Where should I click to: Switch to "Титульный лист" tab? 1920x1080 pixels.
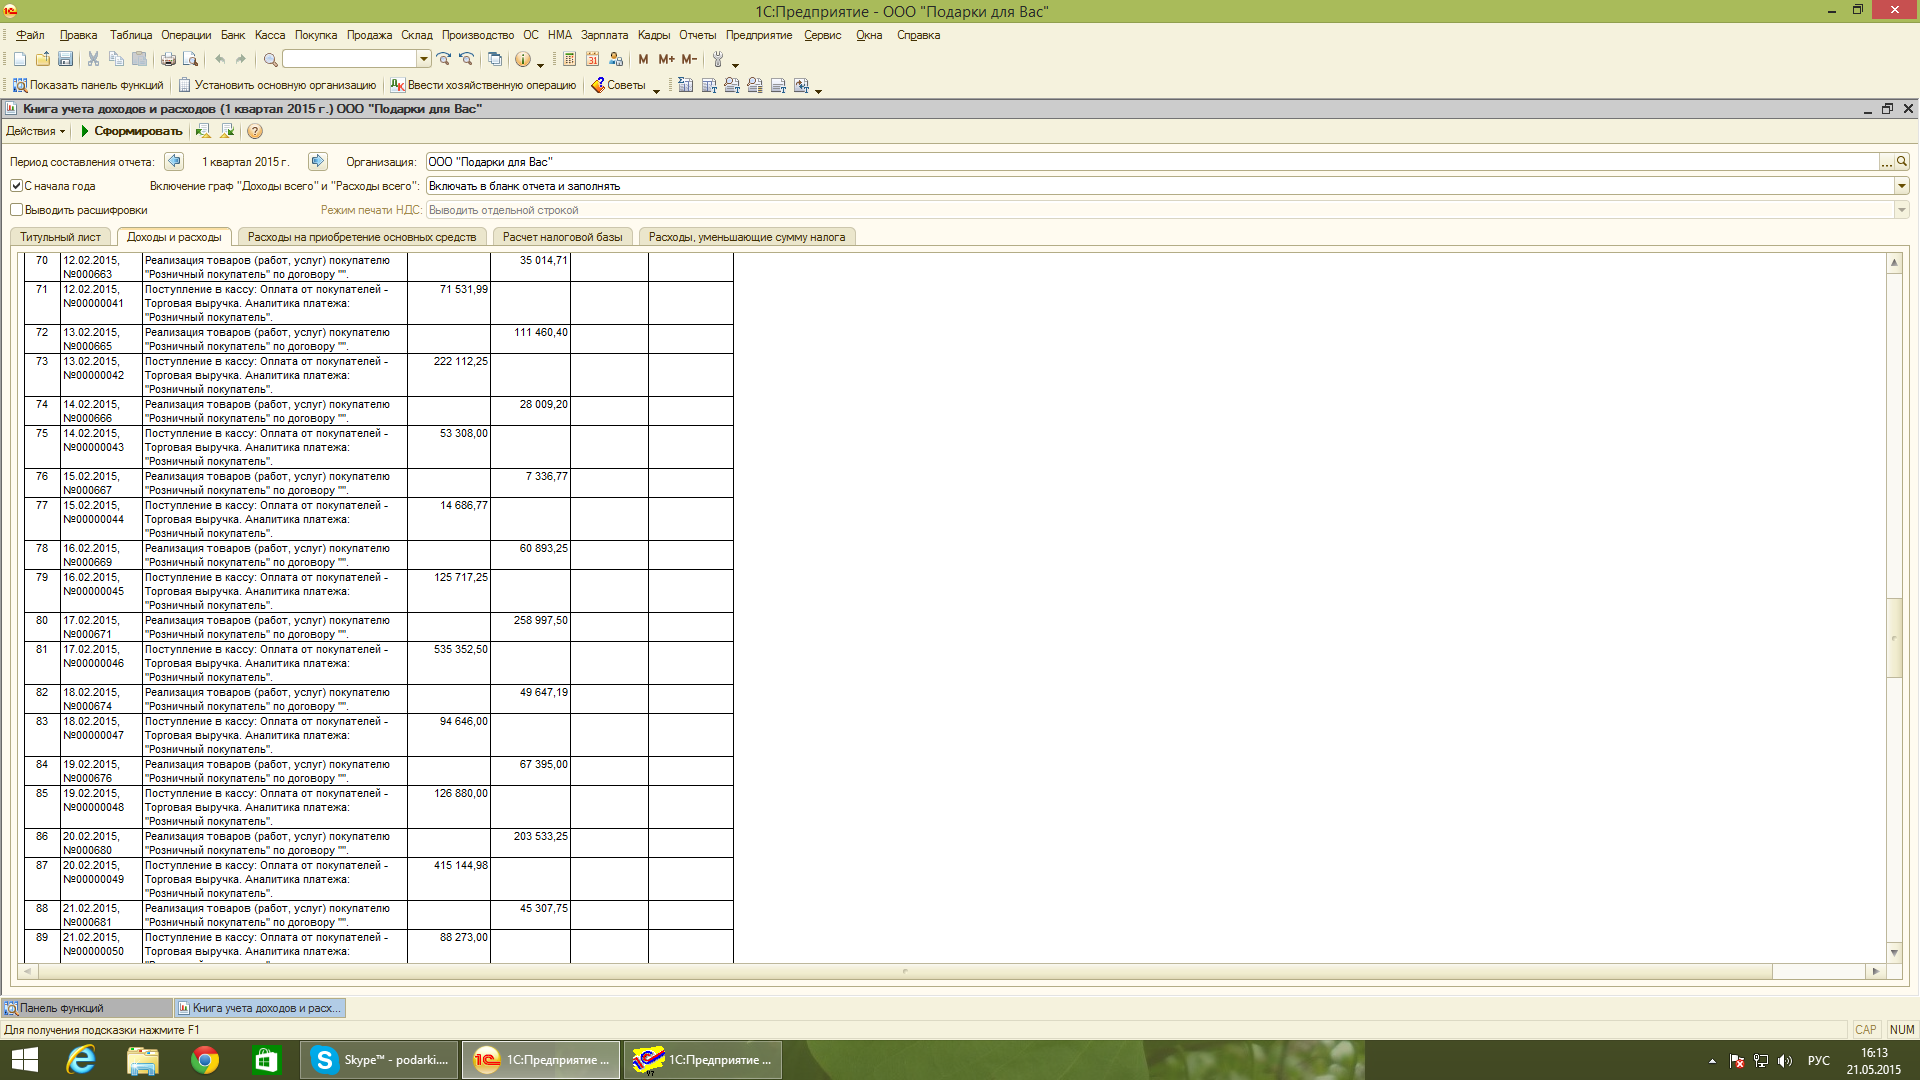[x=60, y=237]
